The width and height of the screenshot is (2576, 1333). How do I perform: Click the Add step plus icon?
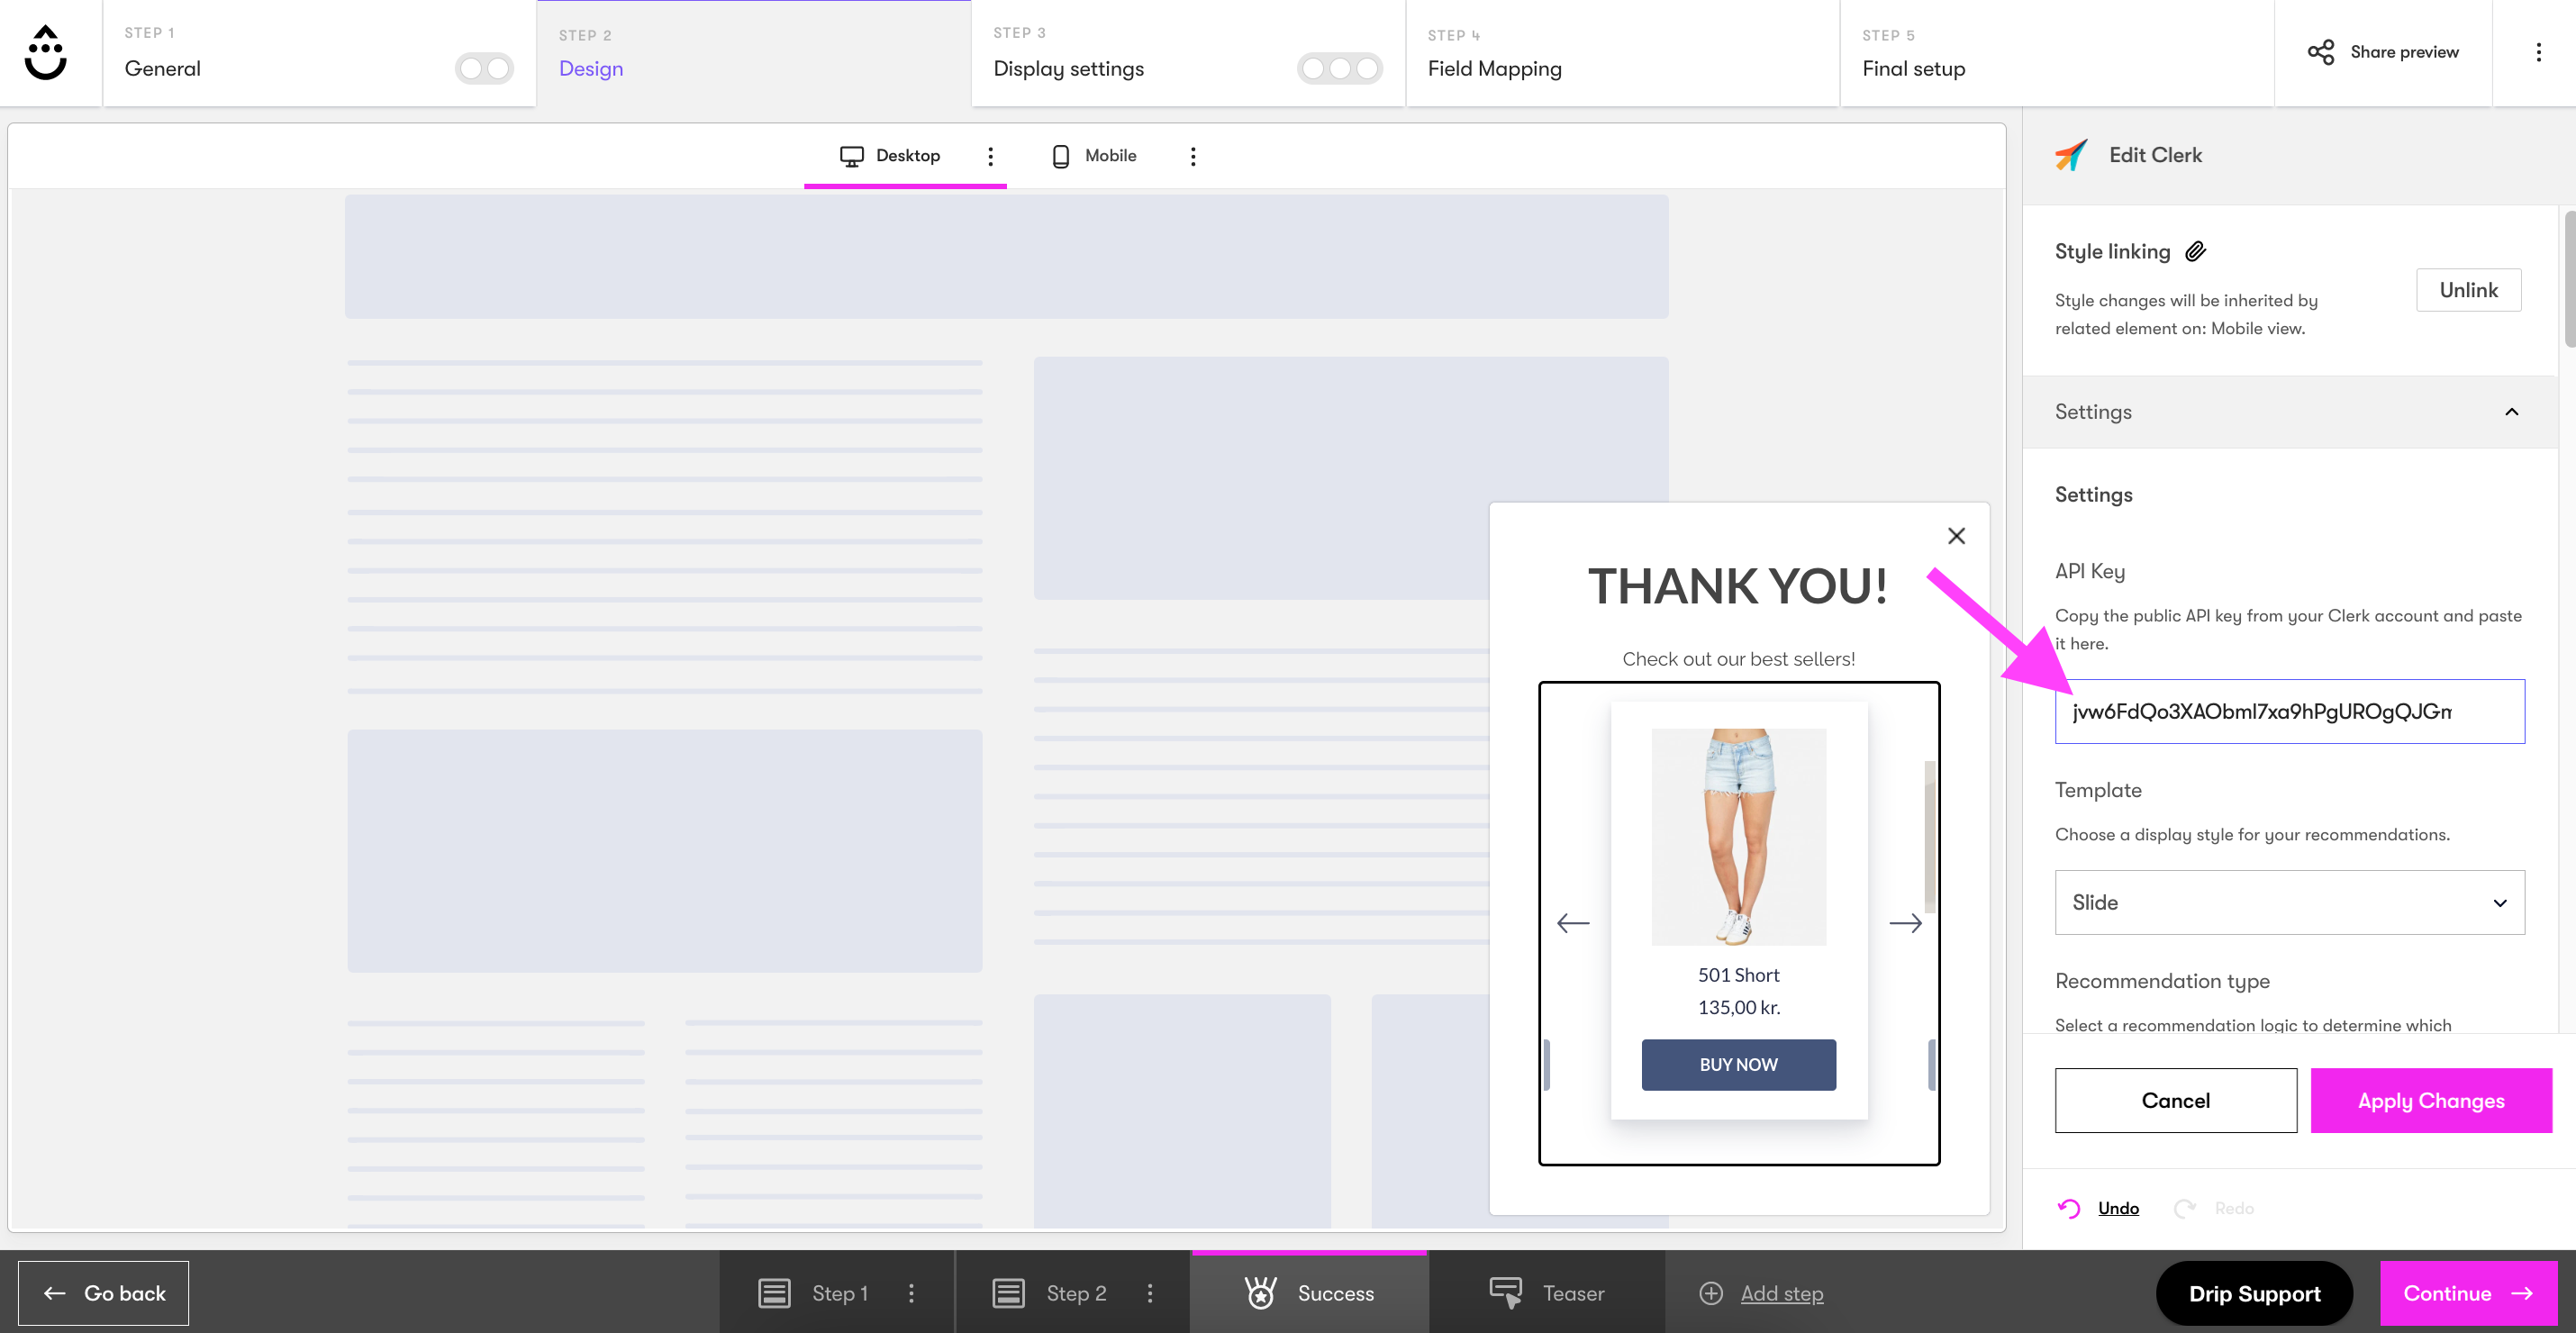click(1711, 1293)
